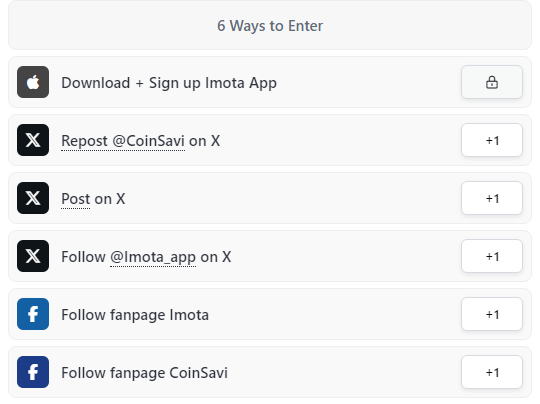Claim +1 for Repost @CoinSavi on X

(x=492, y=140)
